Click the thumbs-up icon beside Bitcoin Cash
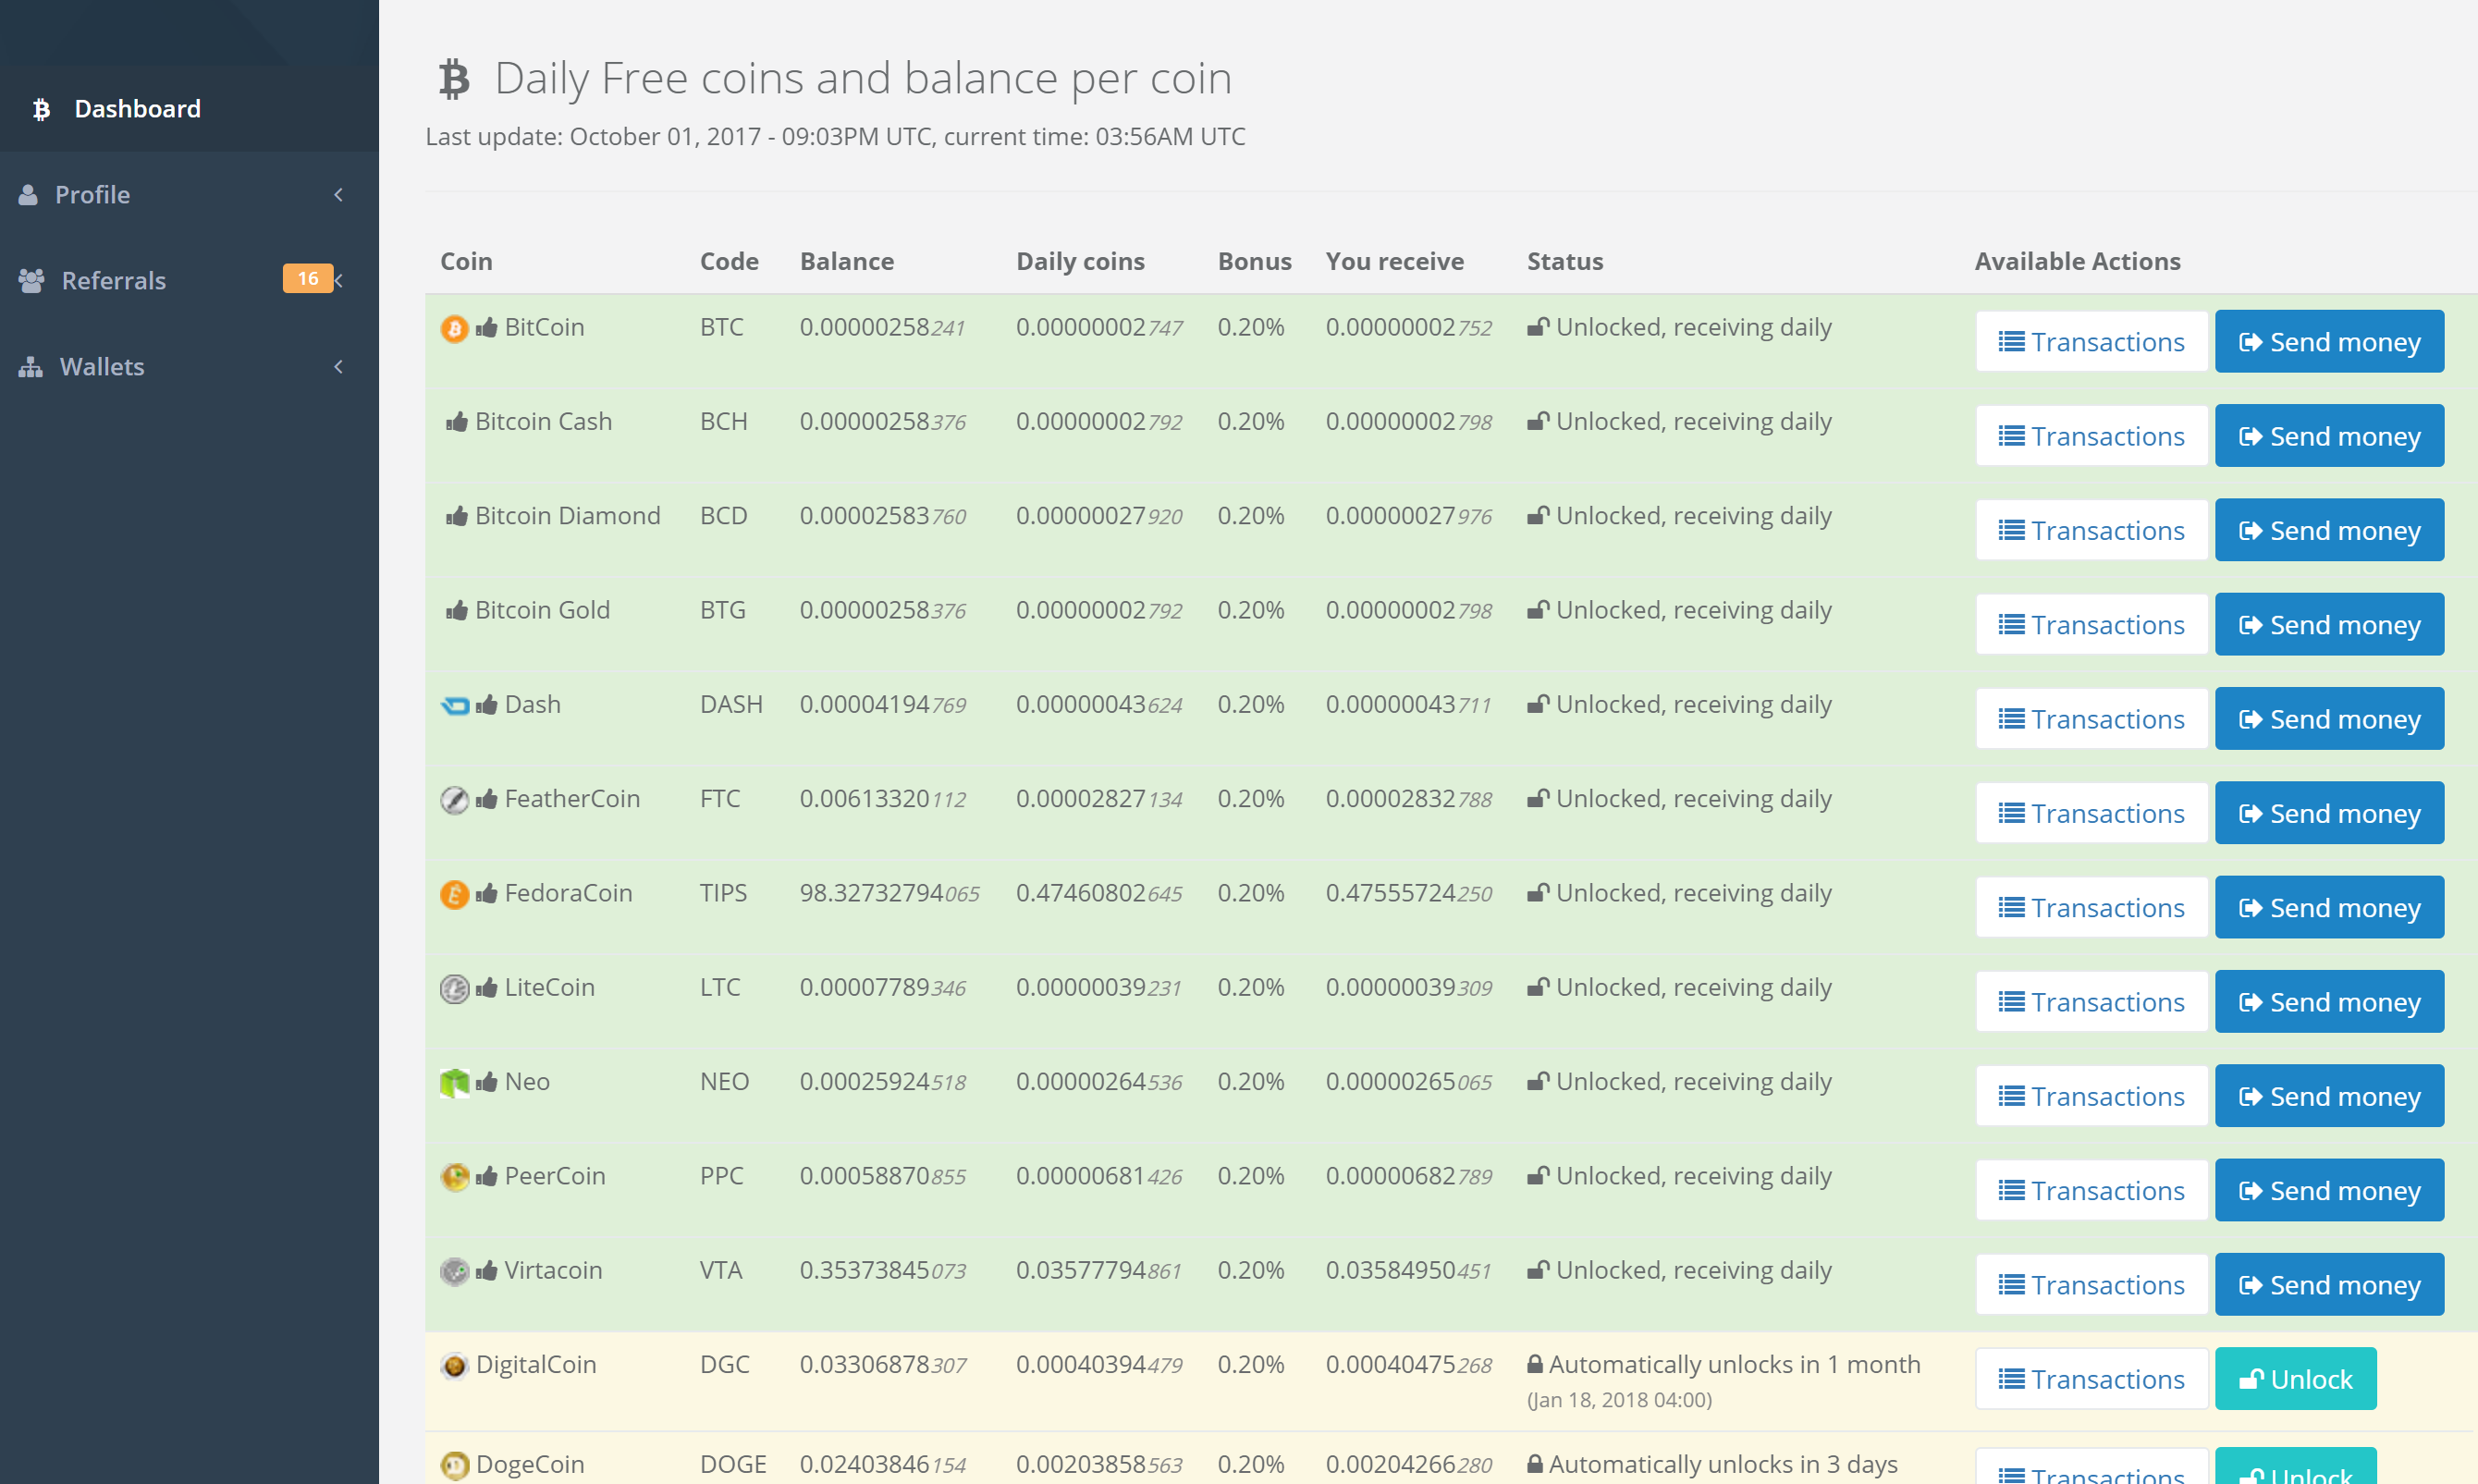The height and width of the screenshot is (1484, 2478). pos(457,422)
